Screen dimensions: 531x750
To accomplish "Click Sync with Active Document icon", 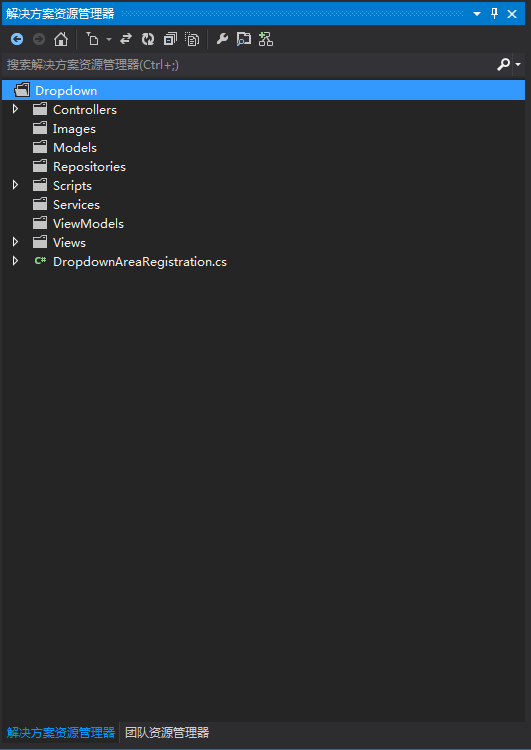I will [x=126, y=39].
